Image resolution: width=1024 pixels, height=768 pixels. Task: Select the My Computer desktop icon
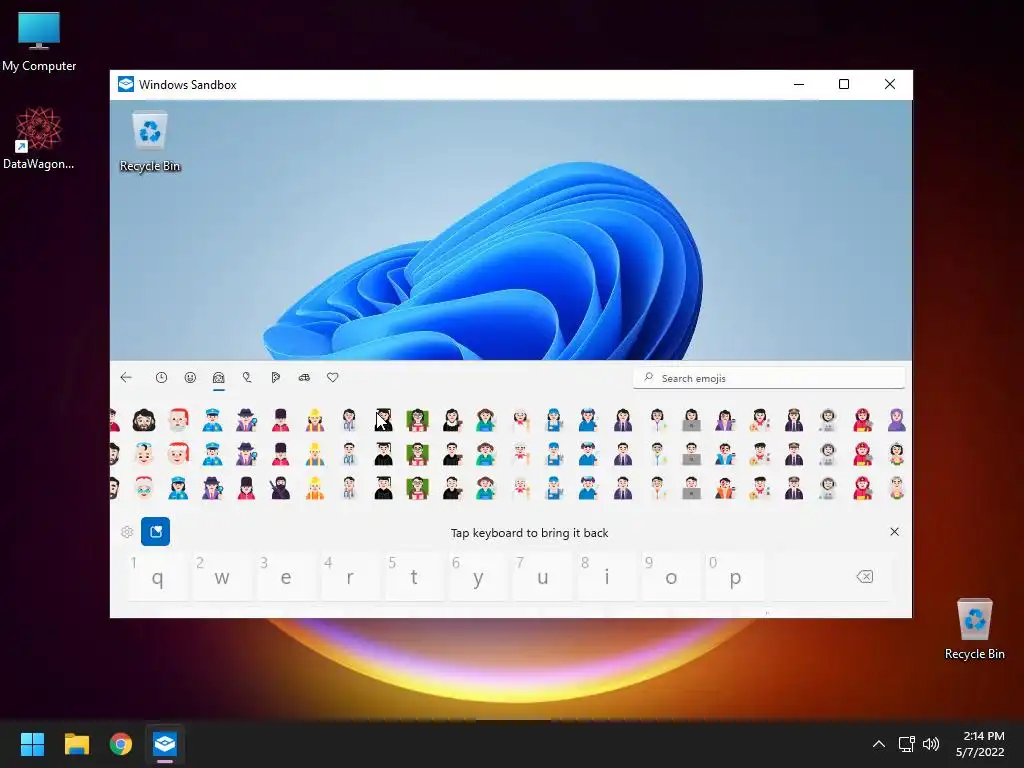[x=39, y=42]
